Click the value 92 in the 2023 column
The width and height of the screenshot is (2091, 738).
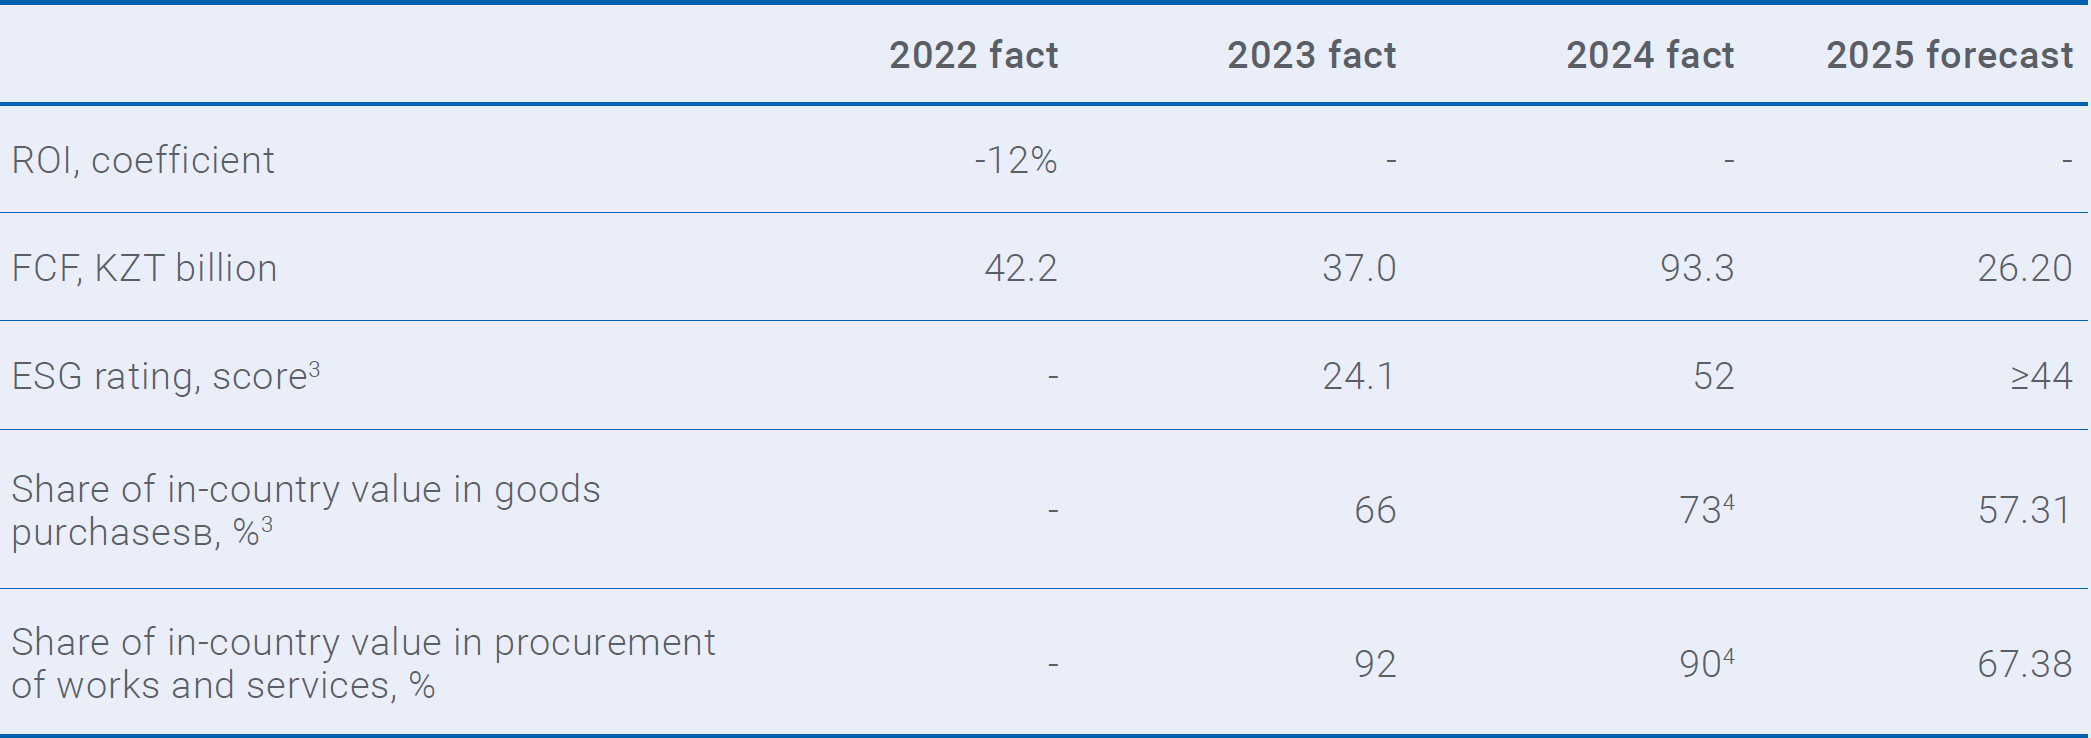point(1375,664)
